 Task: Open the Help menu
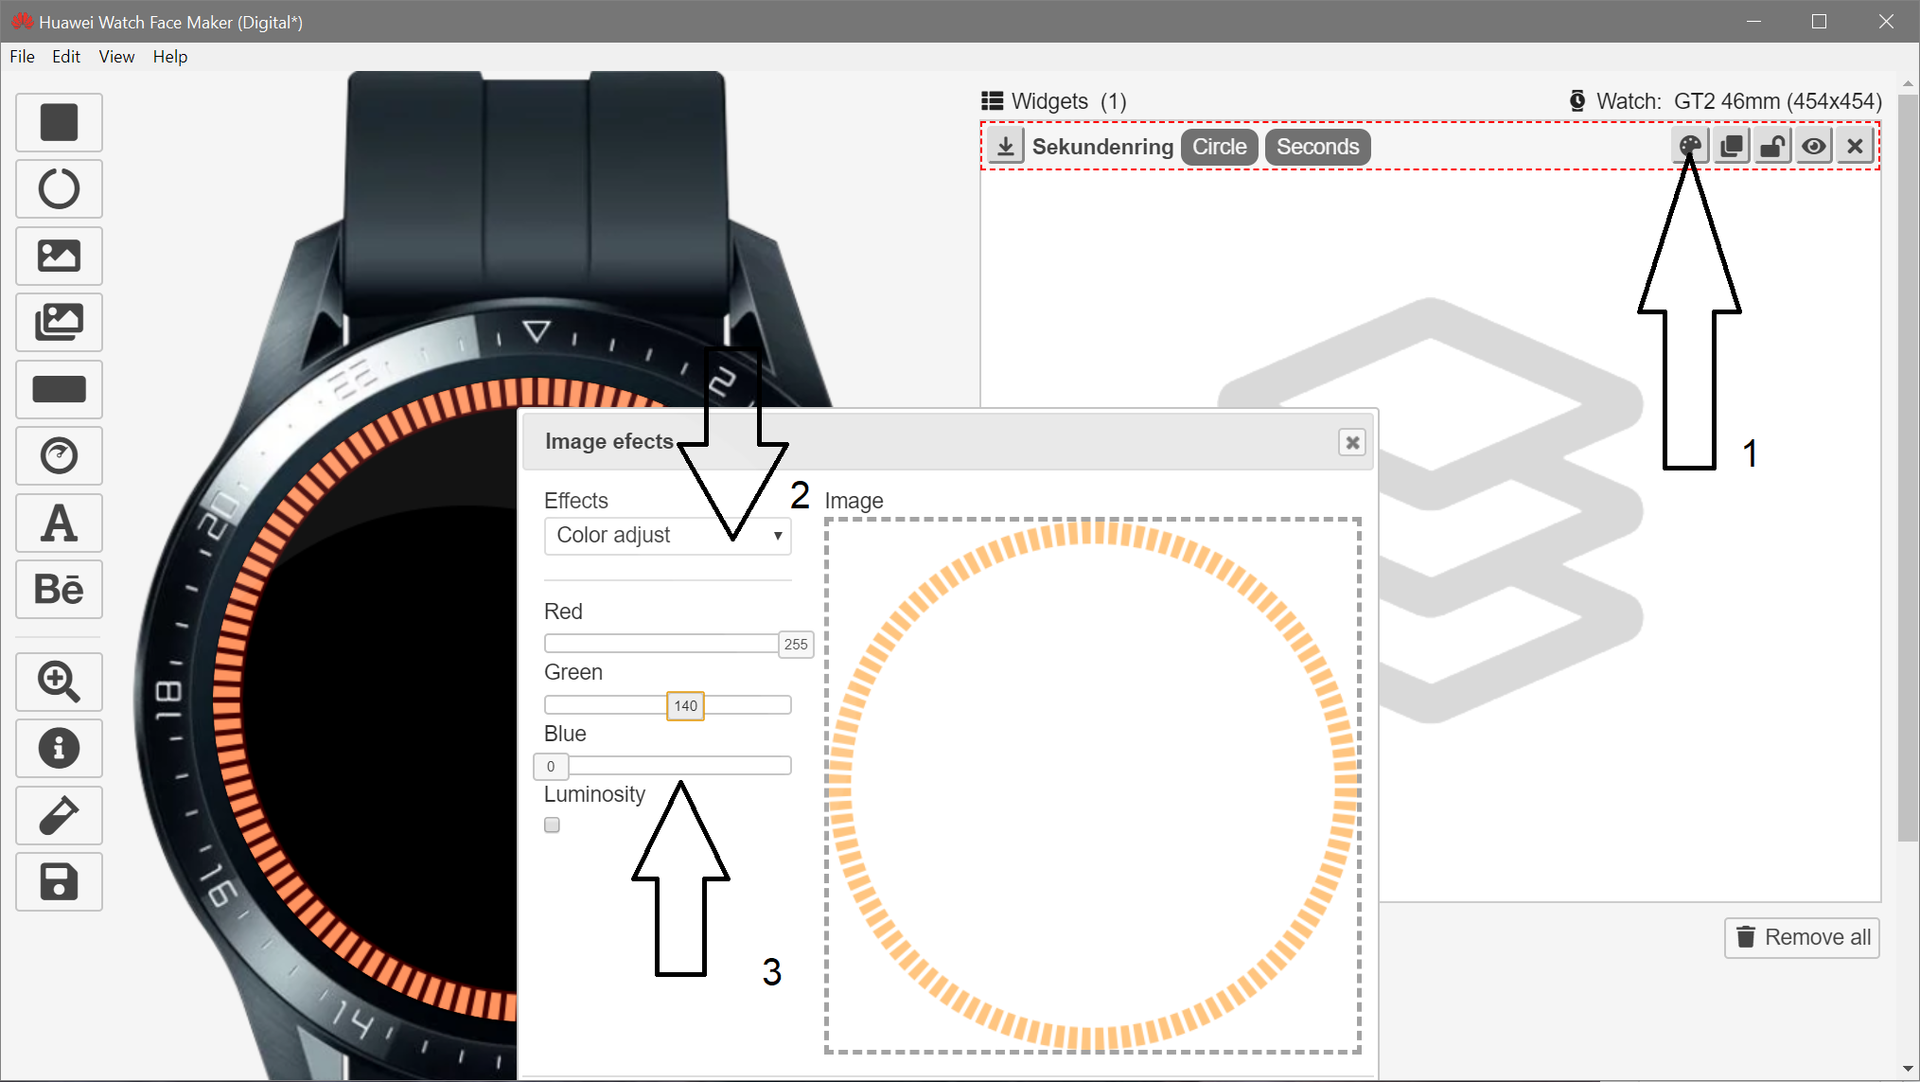tap(170, 57)
